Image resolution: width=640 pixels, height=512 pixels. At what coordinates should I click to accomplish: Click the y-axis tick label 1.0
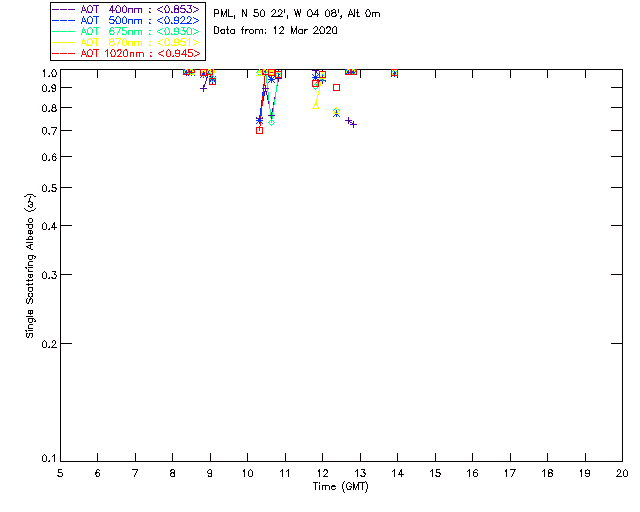click(x=49, y=74)
